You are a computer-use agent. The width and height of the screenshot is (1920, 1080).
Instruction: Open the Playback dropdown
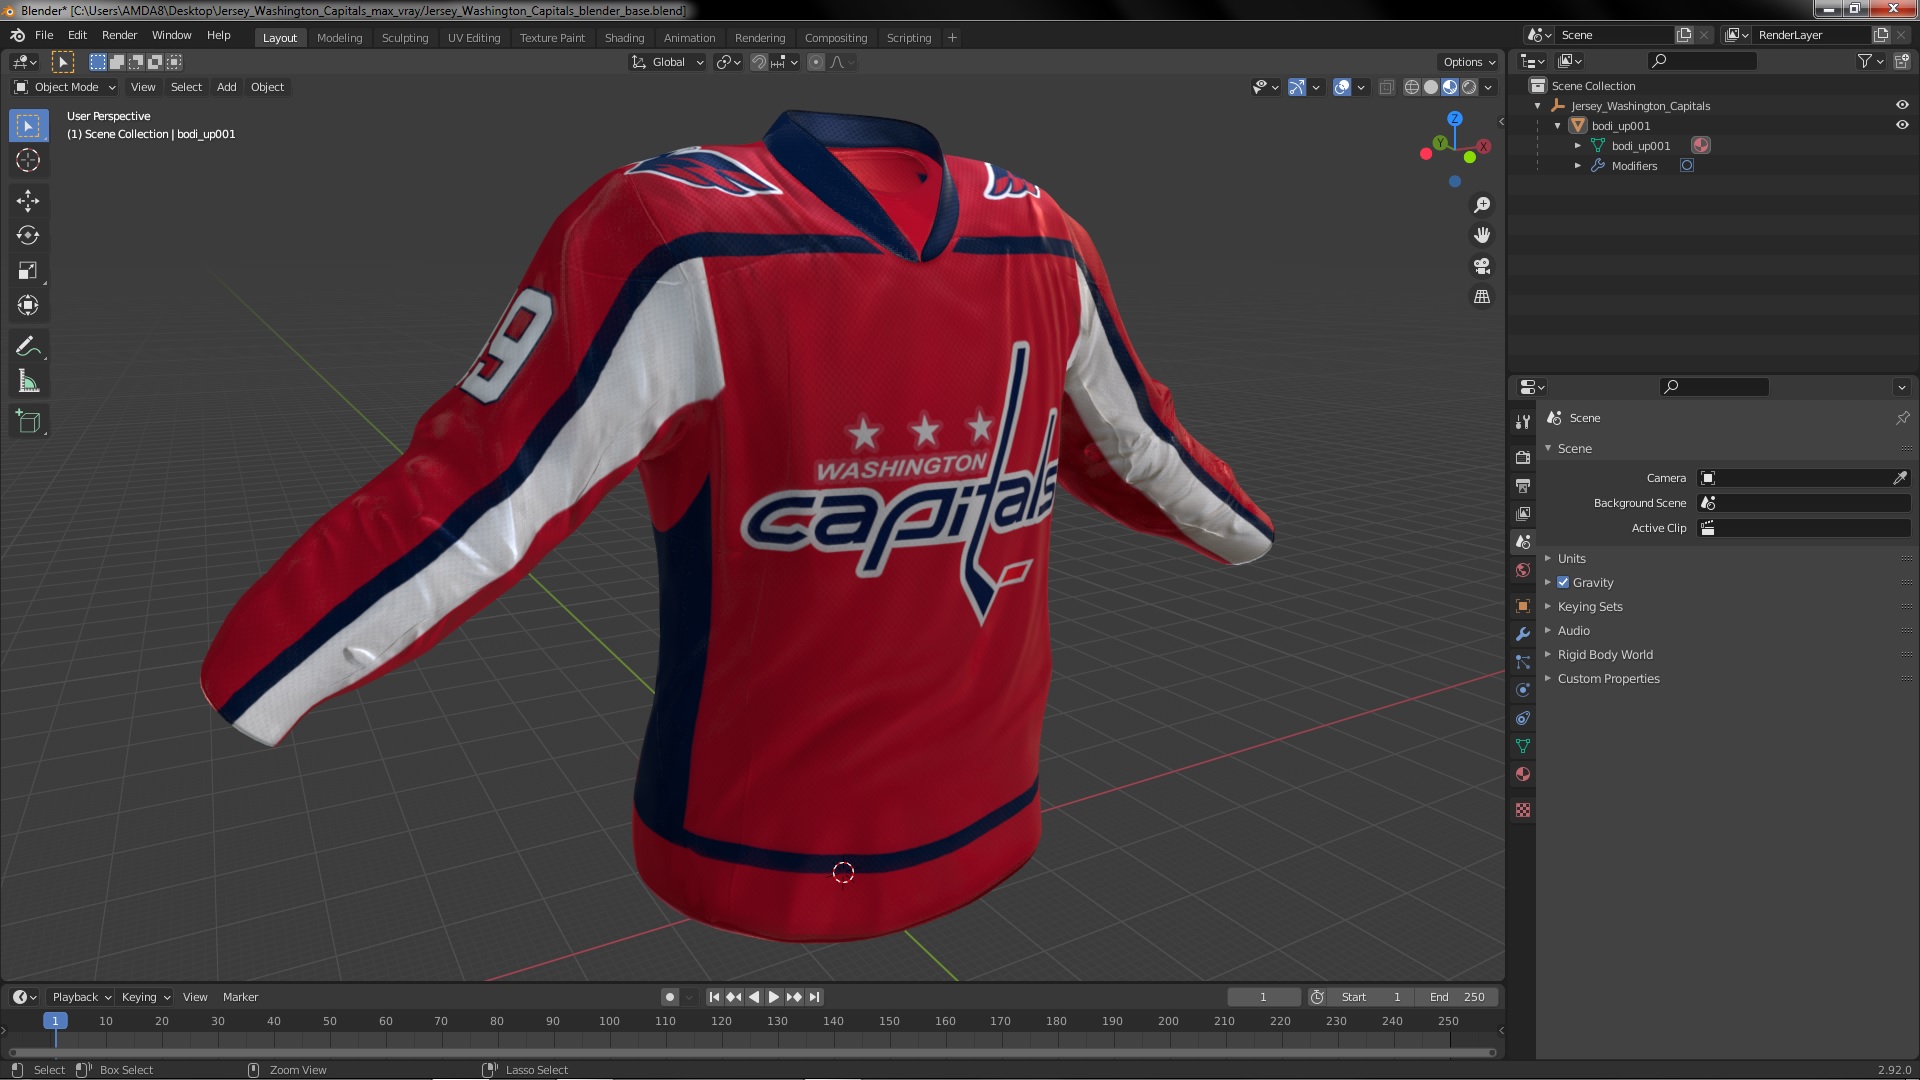[x=81, y=997]
